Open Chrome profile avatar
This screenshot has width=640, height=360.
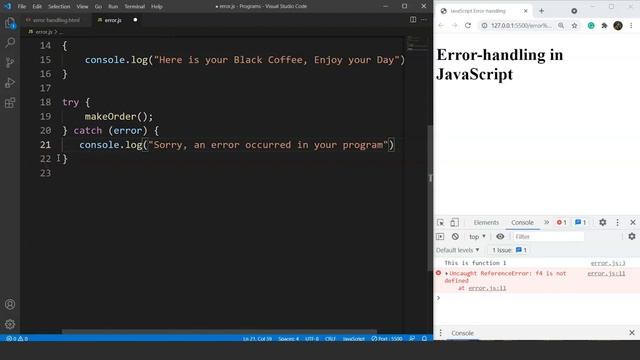coord(618,25)
